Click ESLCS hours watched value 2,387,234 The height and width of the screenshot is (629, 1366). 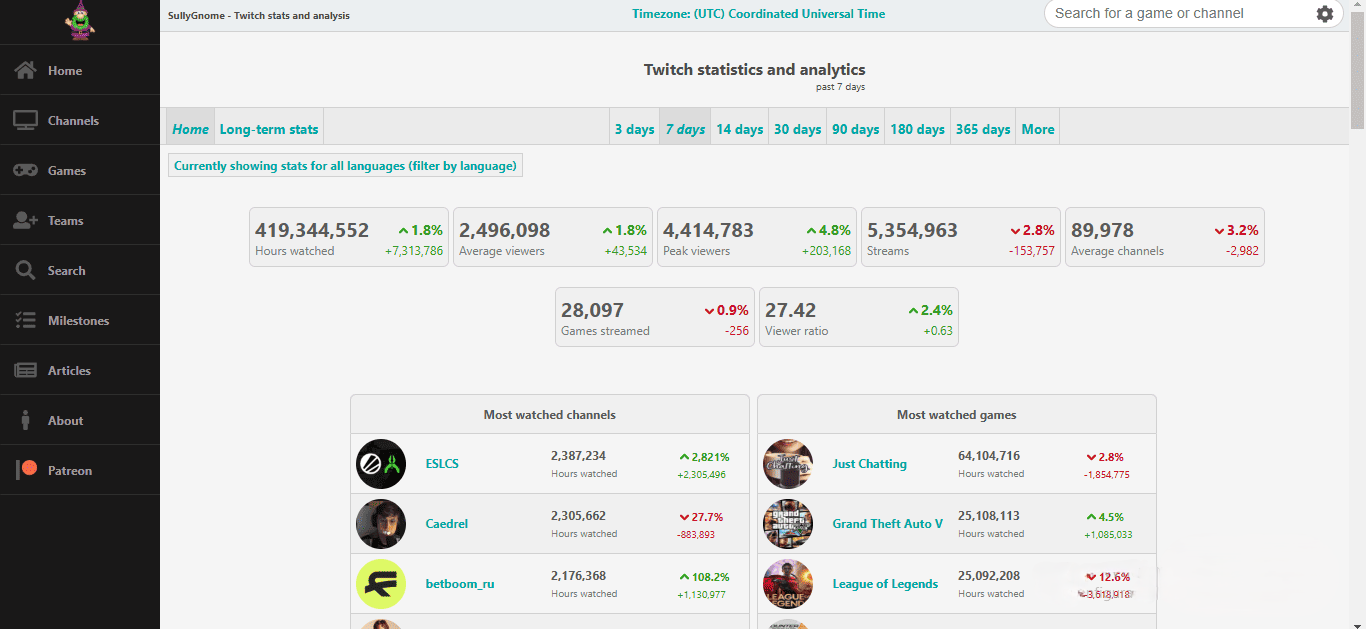click(578, 456)
